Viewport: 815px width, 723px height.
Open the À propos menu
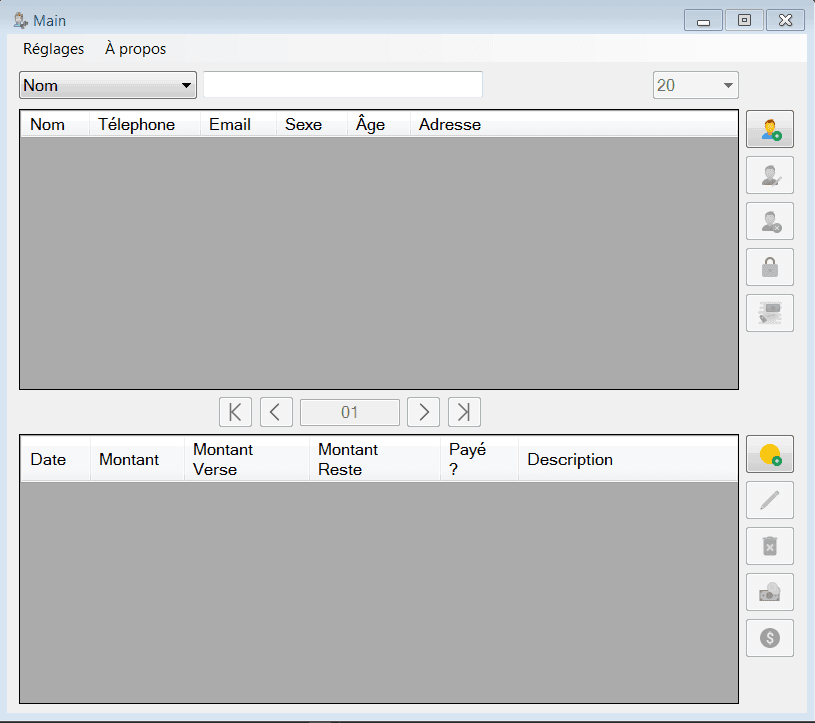[134, 48]
